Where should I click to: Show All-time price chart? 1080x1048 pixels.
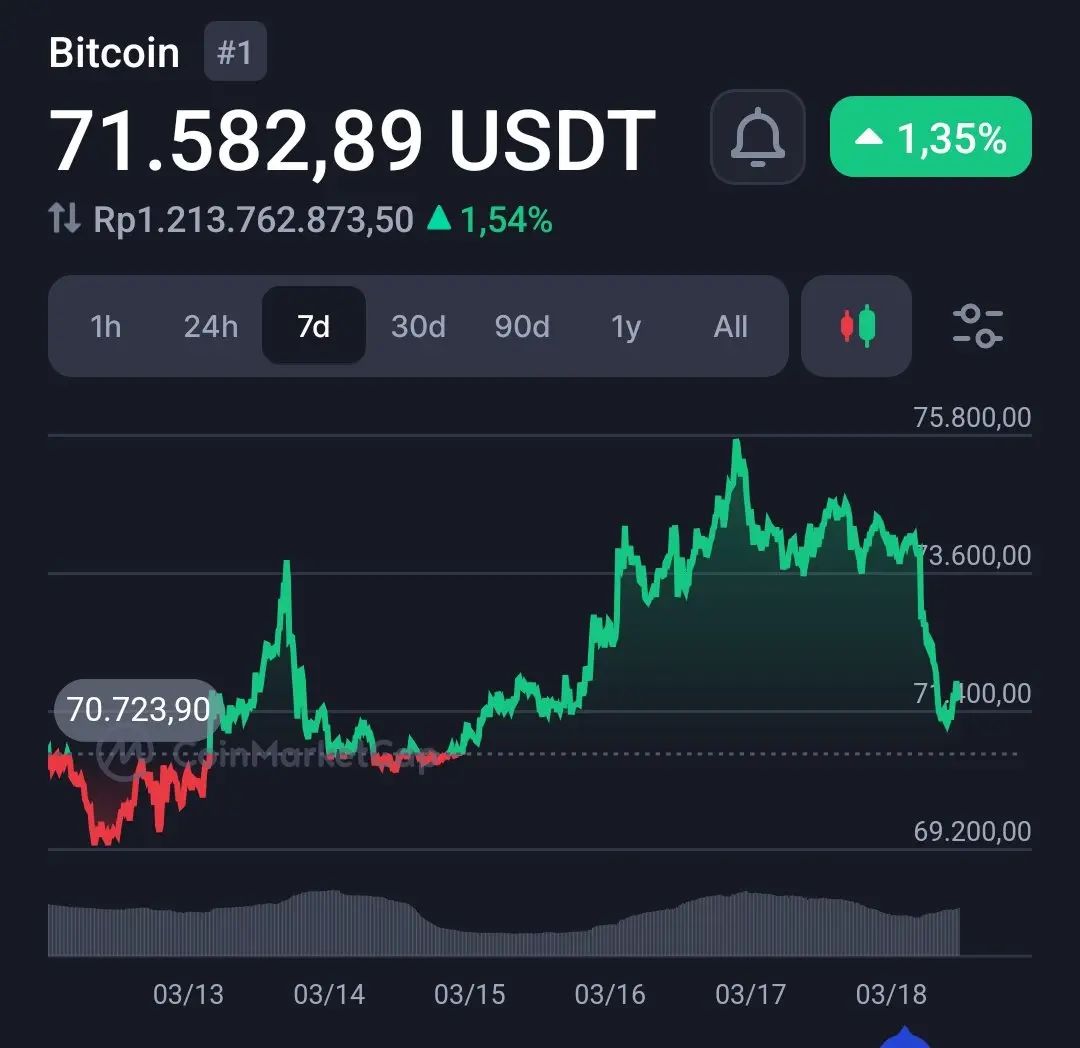[x=730, y=326]
